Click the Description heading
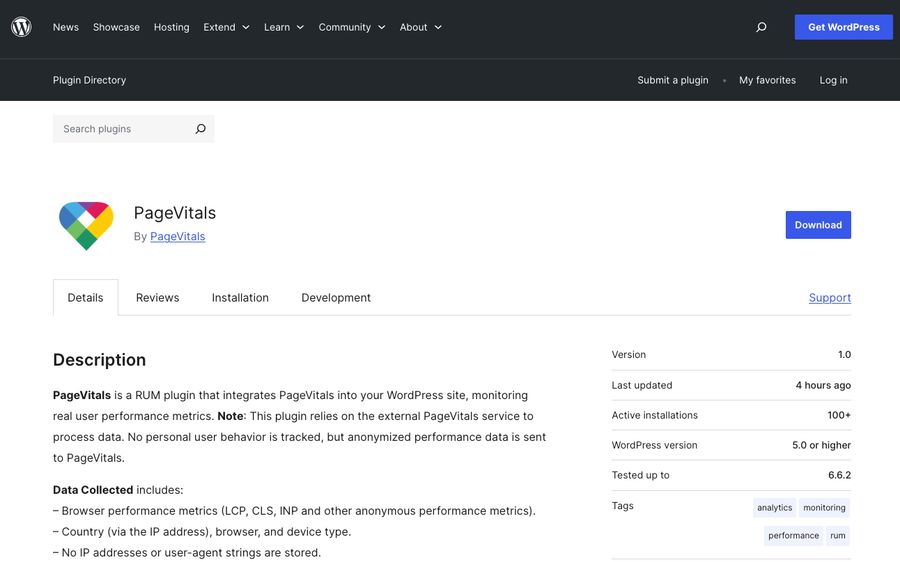Screen dimensions: 900x562 click(99, 360)
